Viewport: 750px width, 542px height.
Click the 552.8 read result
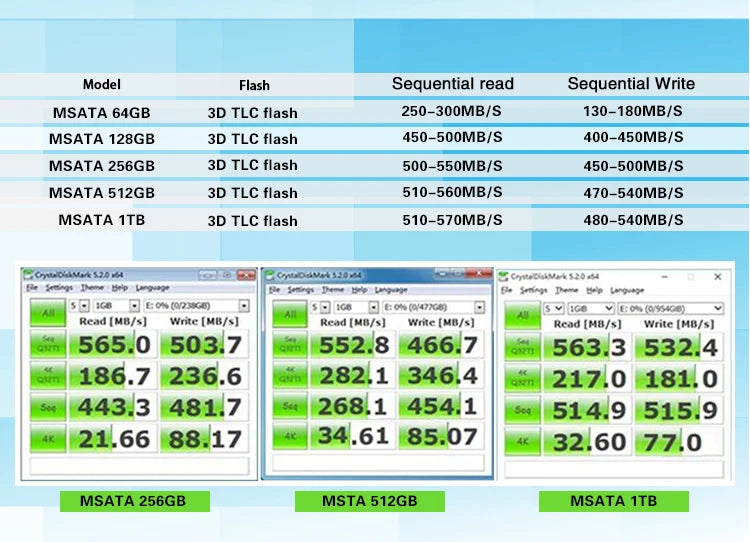(x=353, y=345)
